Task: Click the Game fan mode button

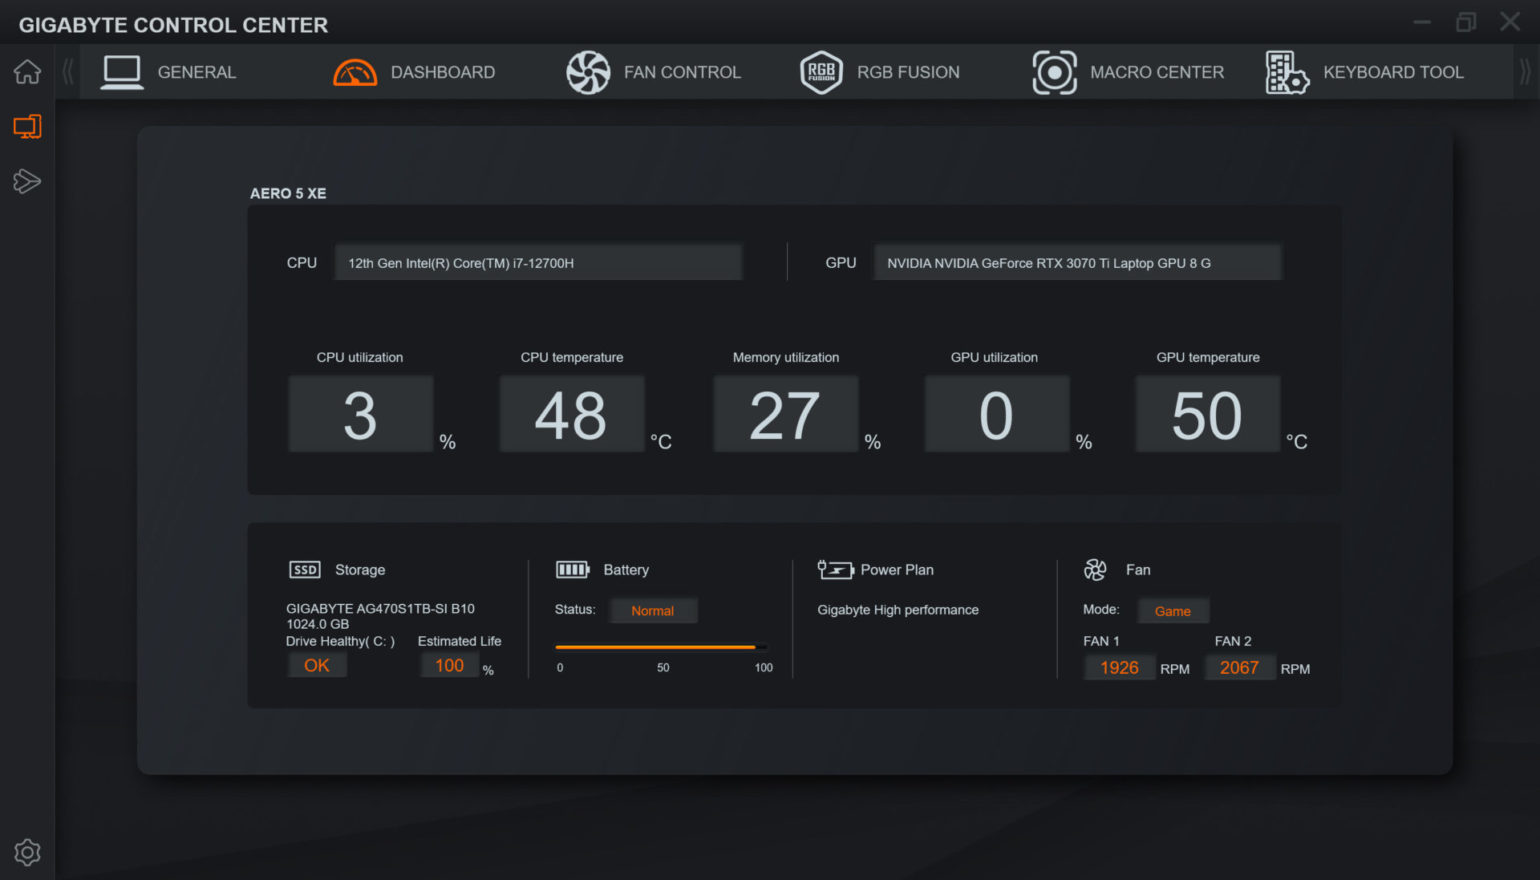Action: (1172, 611)
